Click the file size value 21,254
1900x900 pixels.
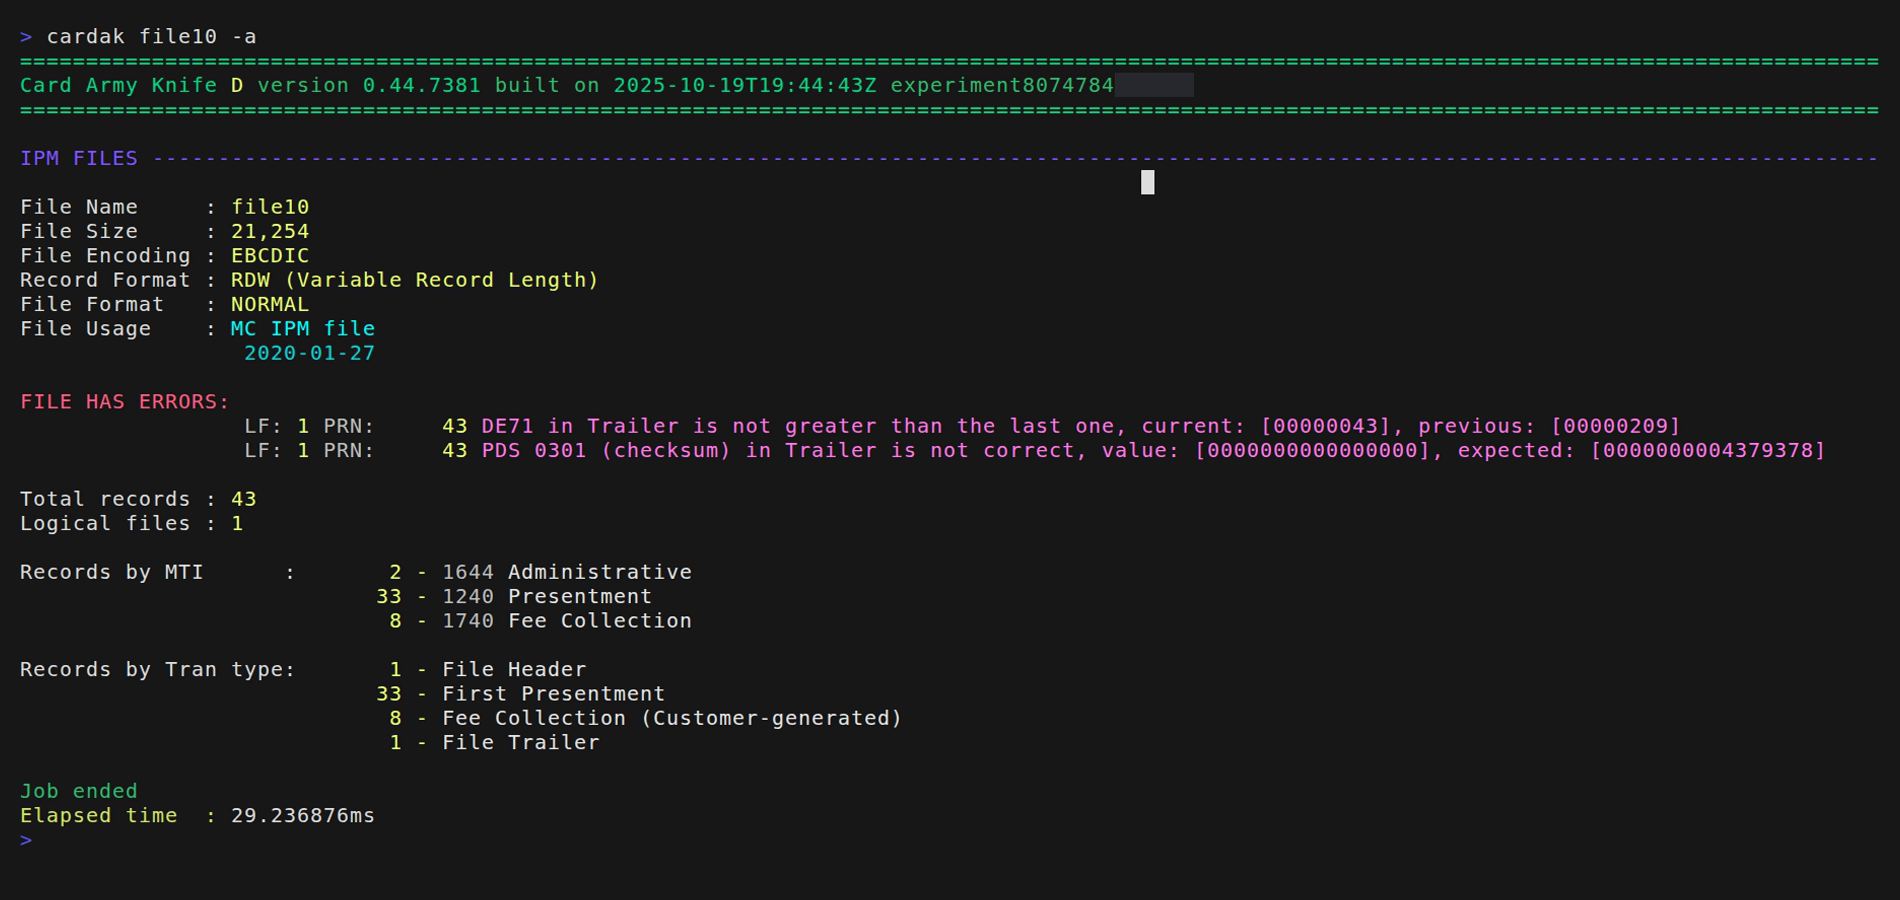270,231
